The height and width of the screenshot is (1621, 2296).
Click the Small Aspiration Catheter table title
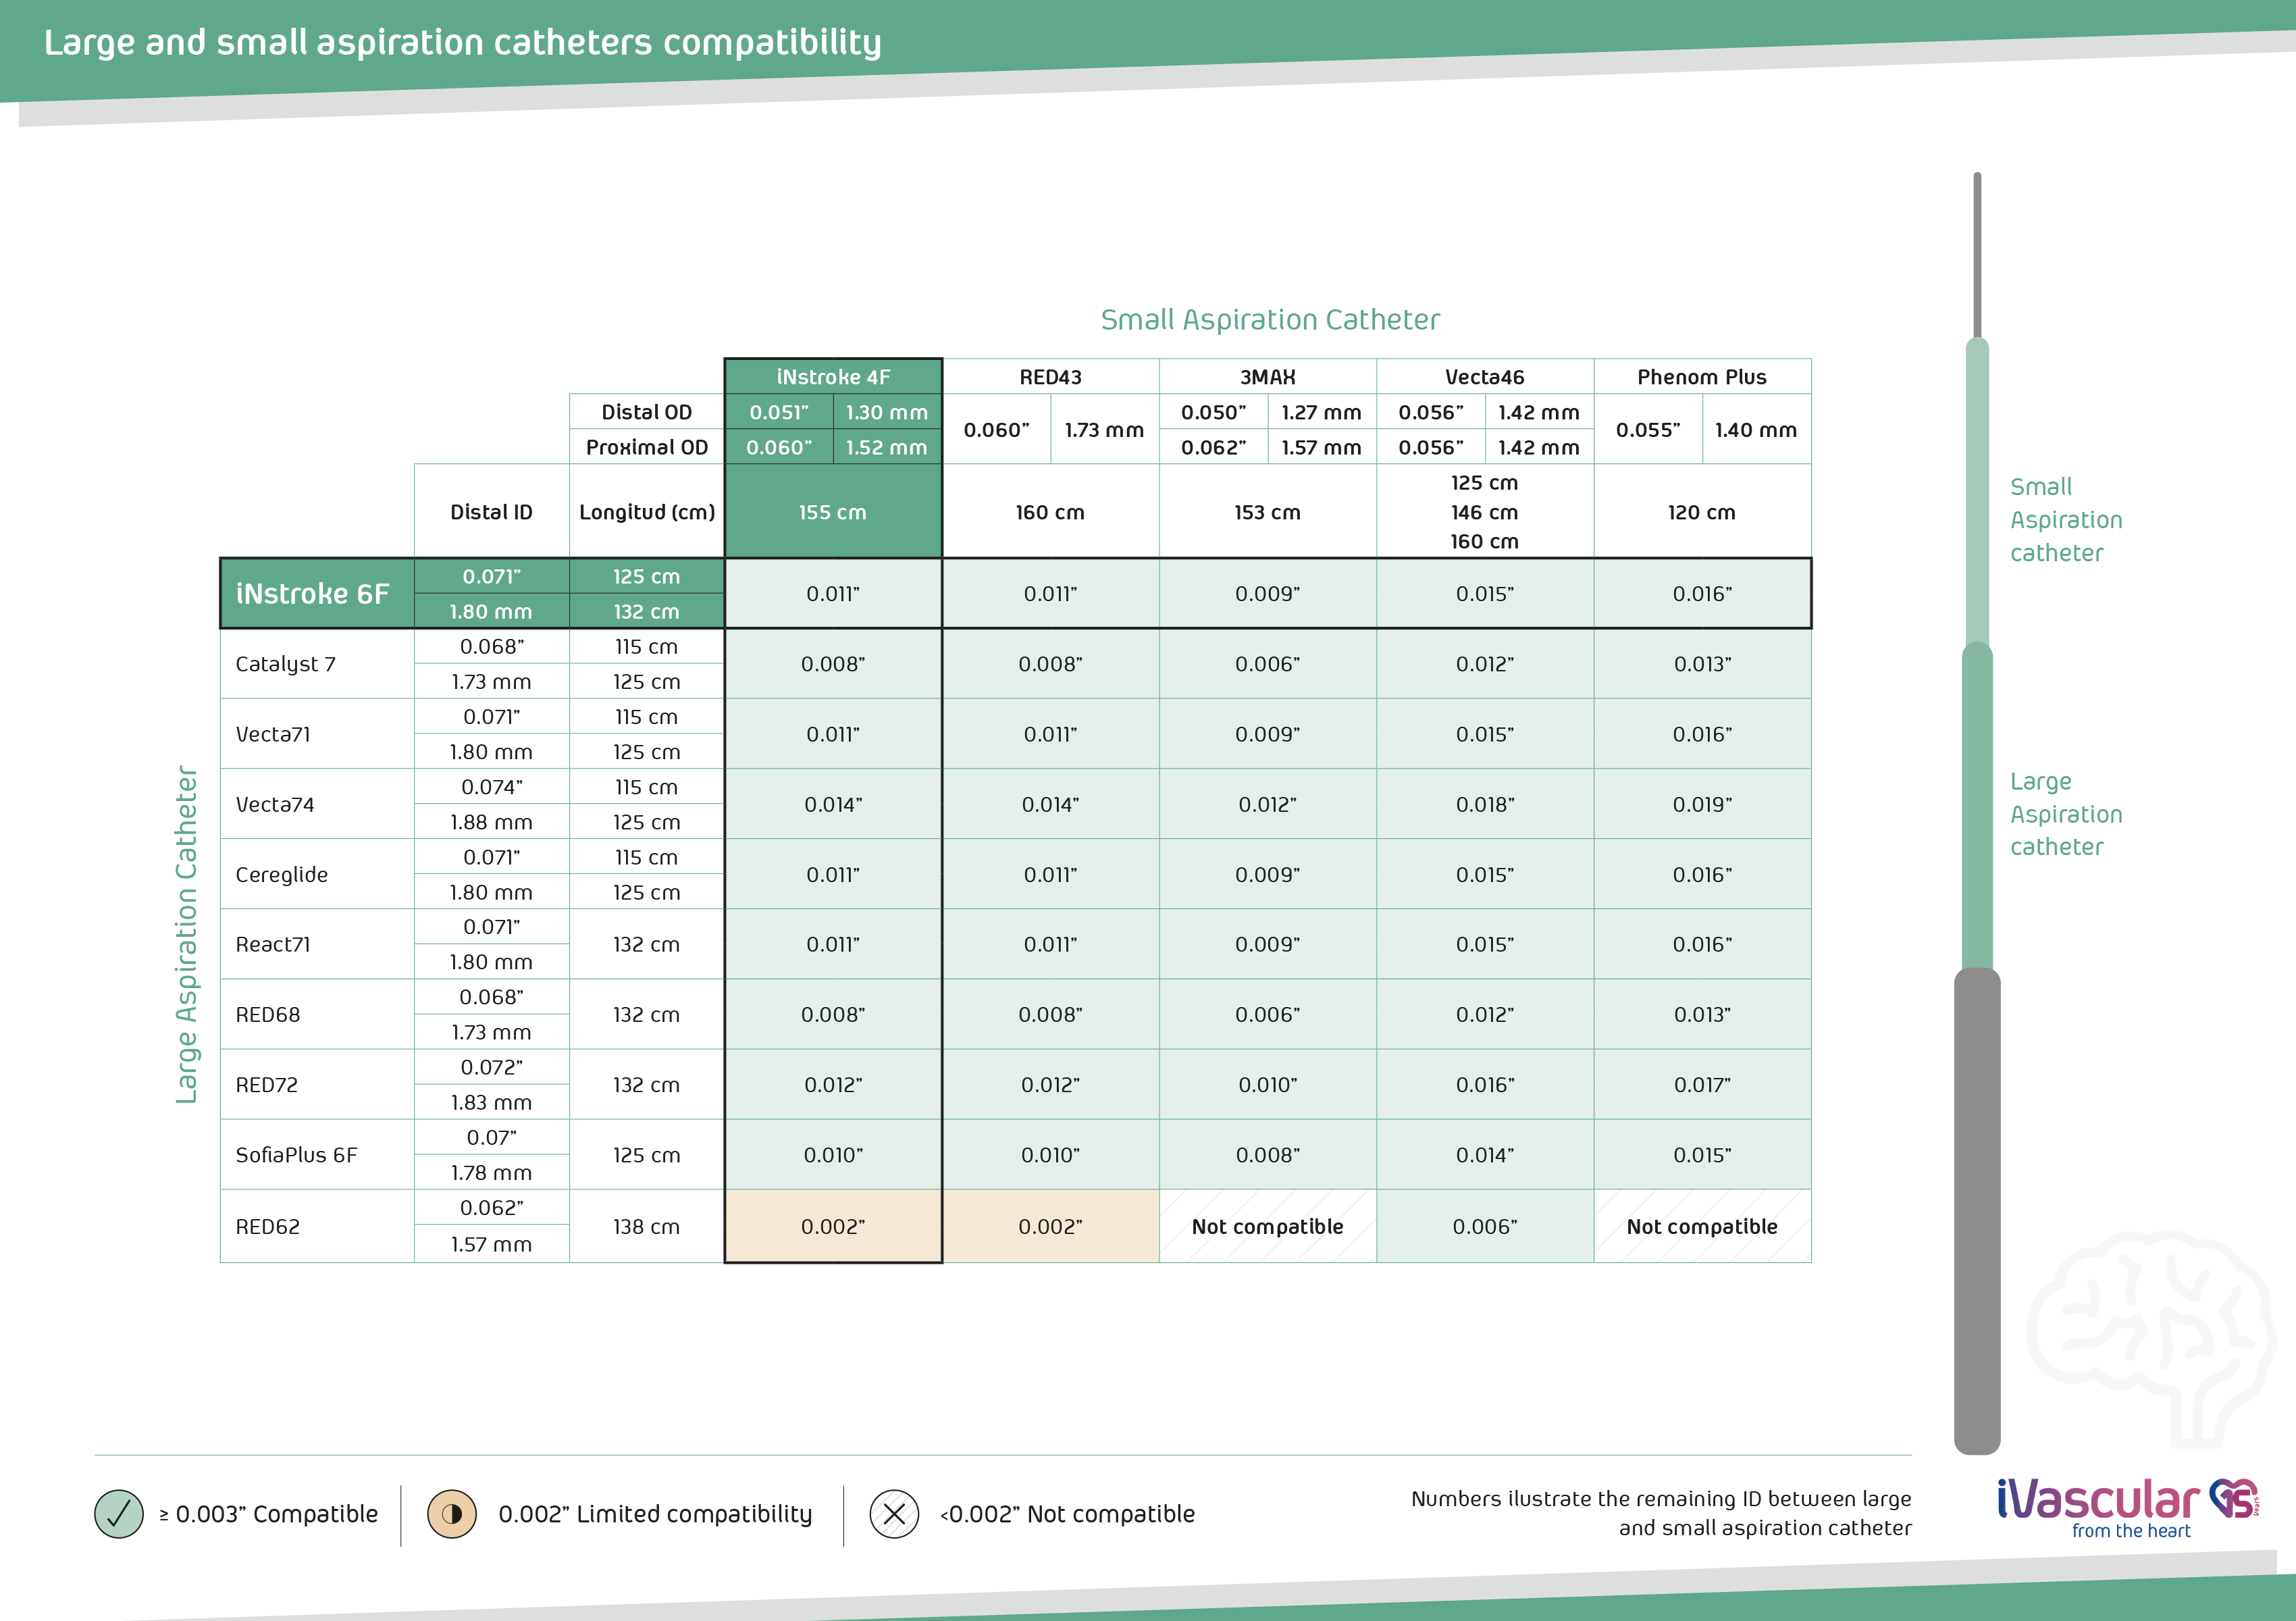1270,320
